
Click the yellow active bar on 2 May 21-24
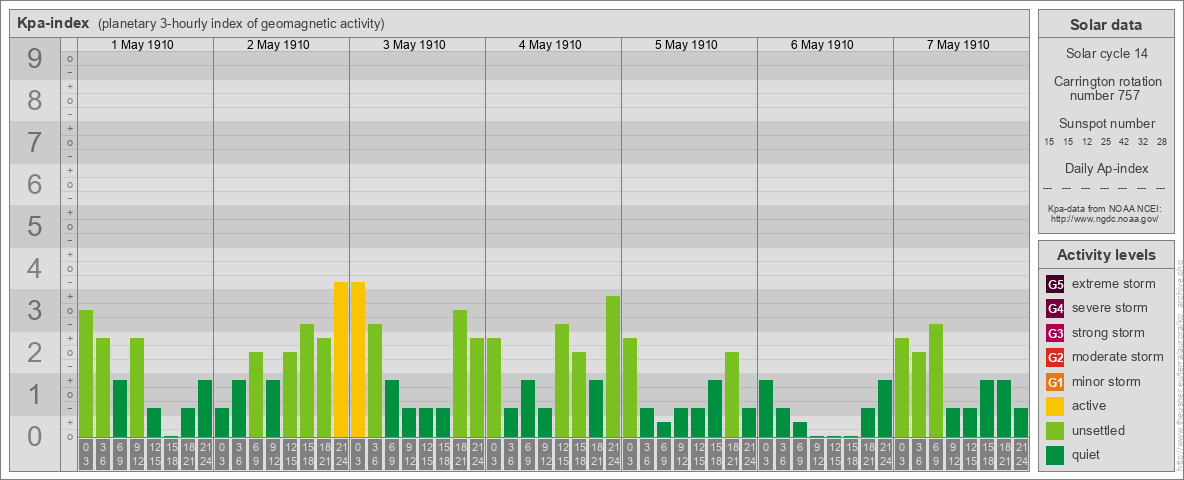341,359
